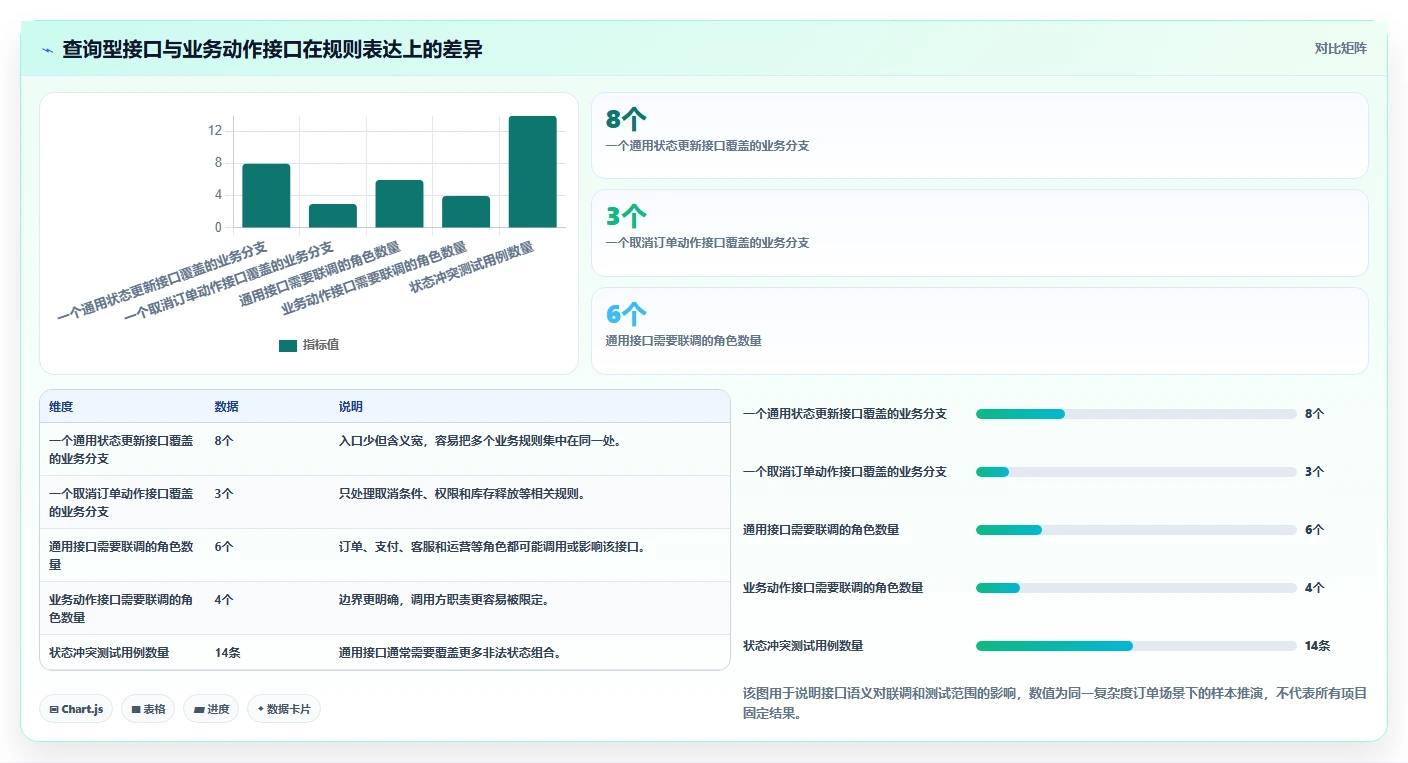This screenshot has height=763, width=1408.
Task: Click the tallest bar for 状态冲突测试用例数量
Action: point(532,172)
